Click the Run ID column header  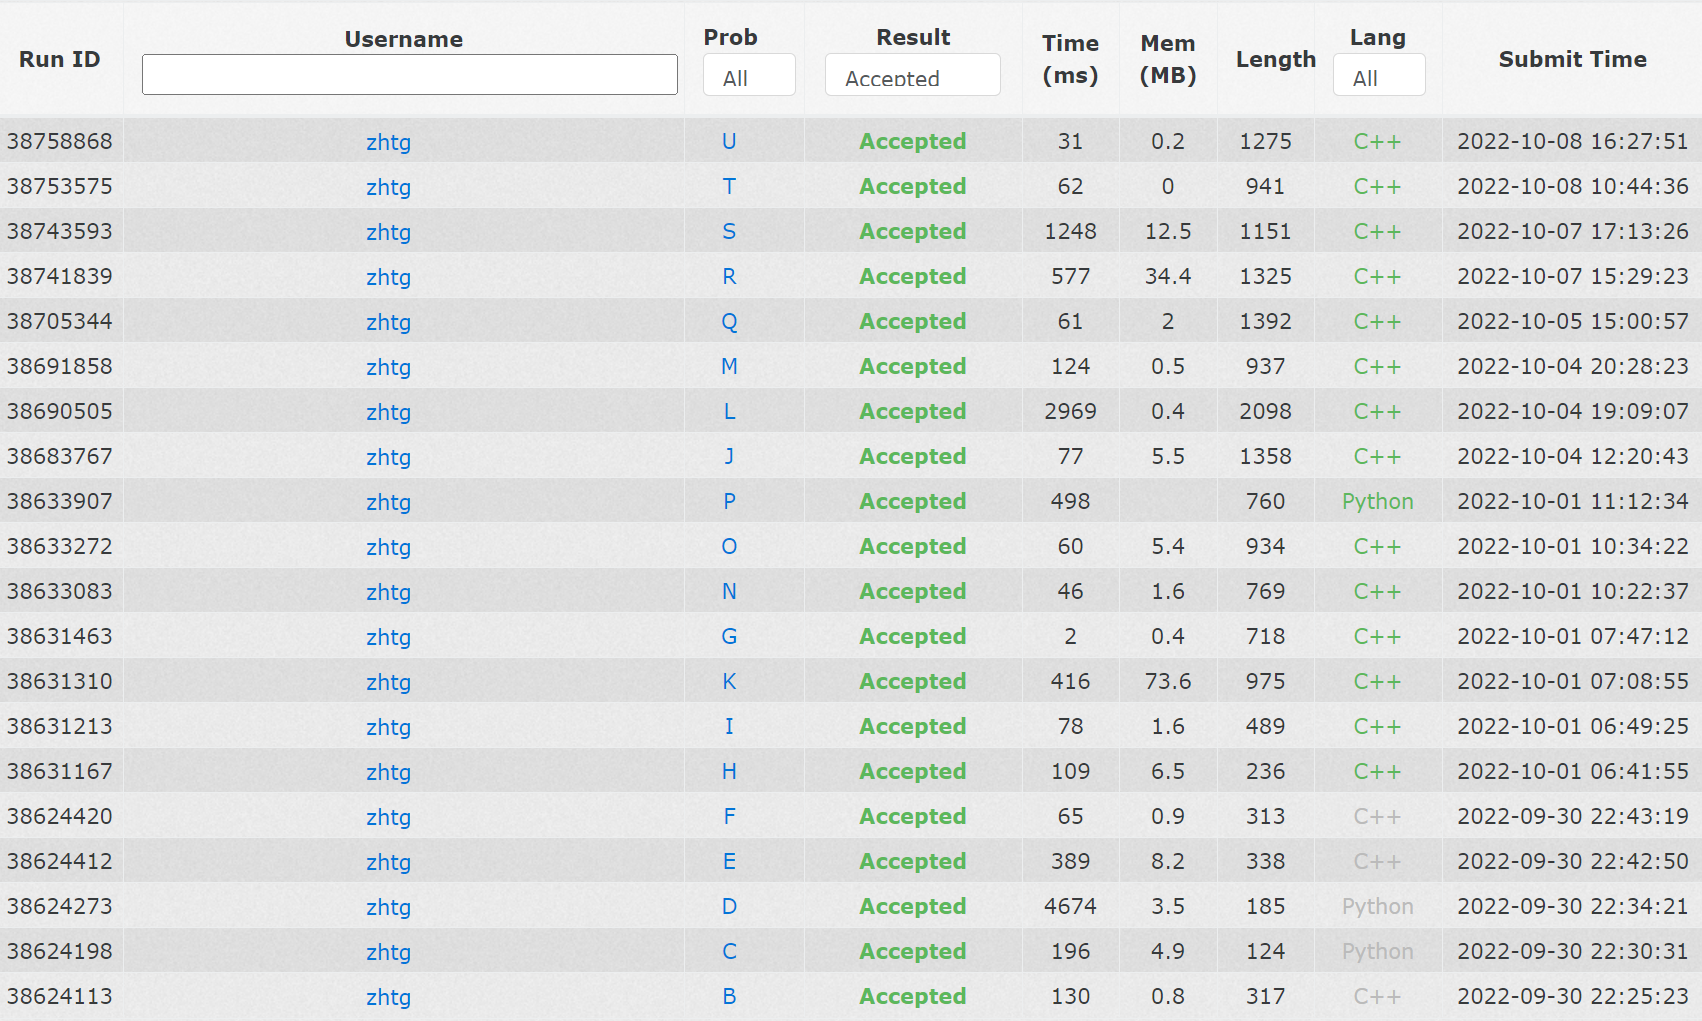coord(60,59)
